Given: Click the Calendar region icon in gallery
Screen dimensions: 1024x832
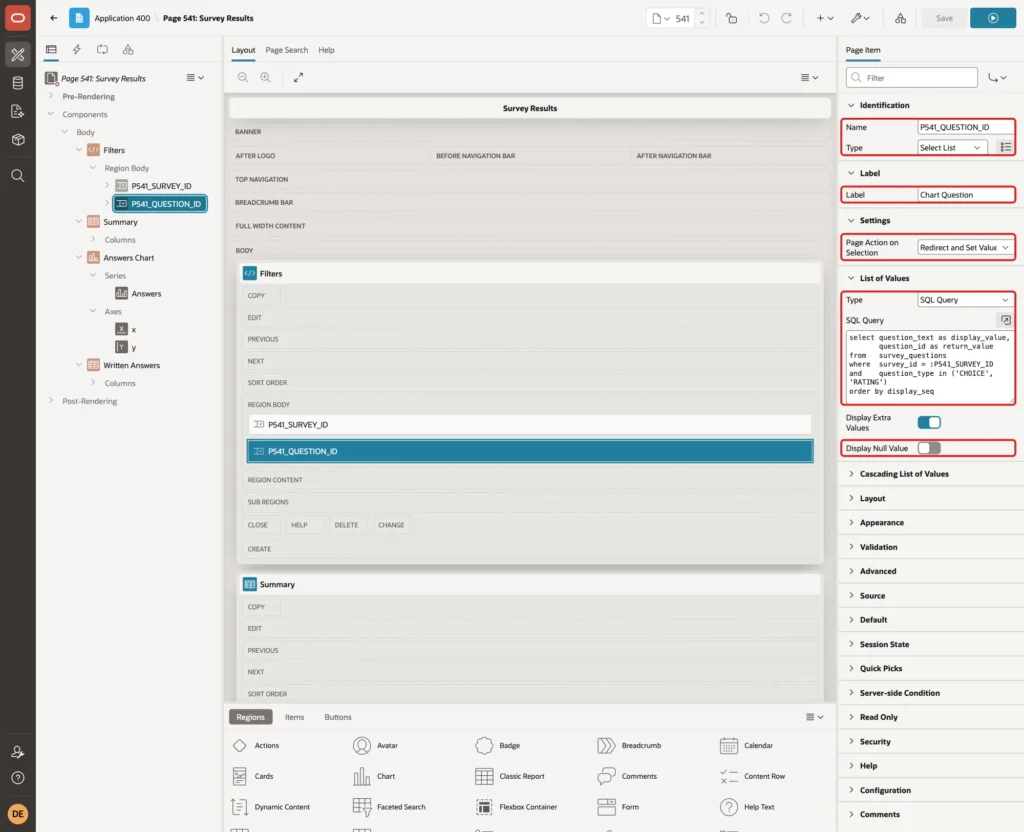Looking at the screenshot, I should (729, 745).
